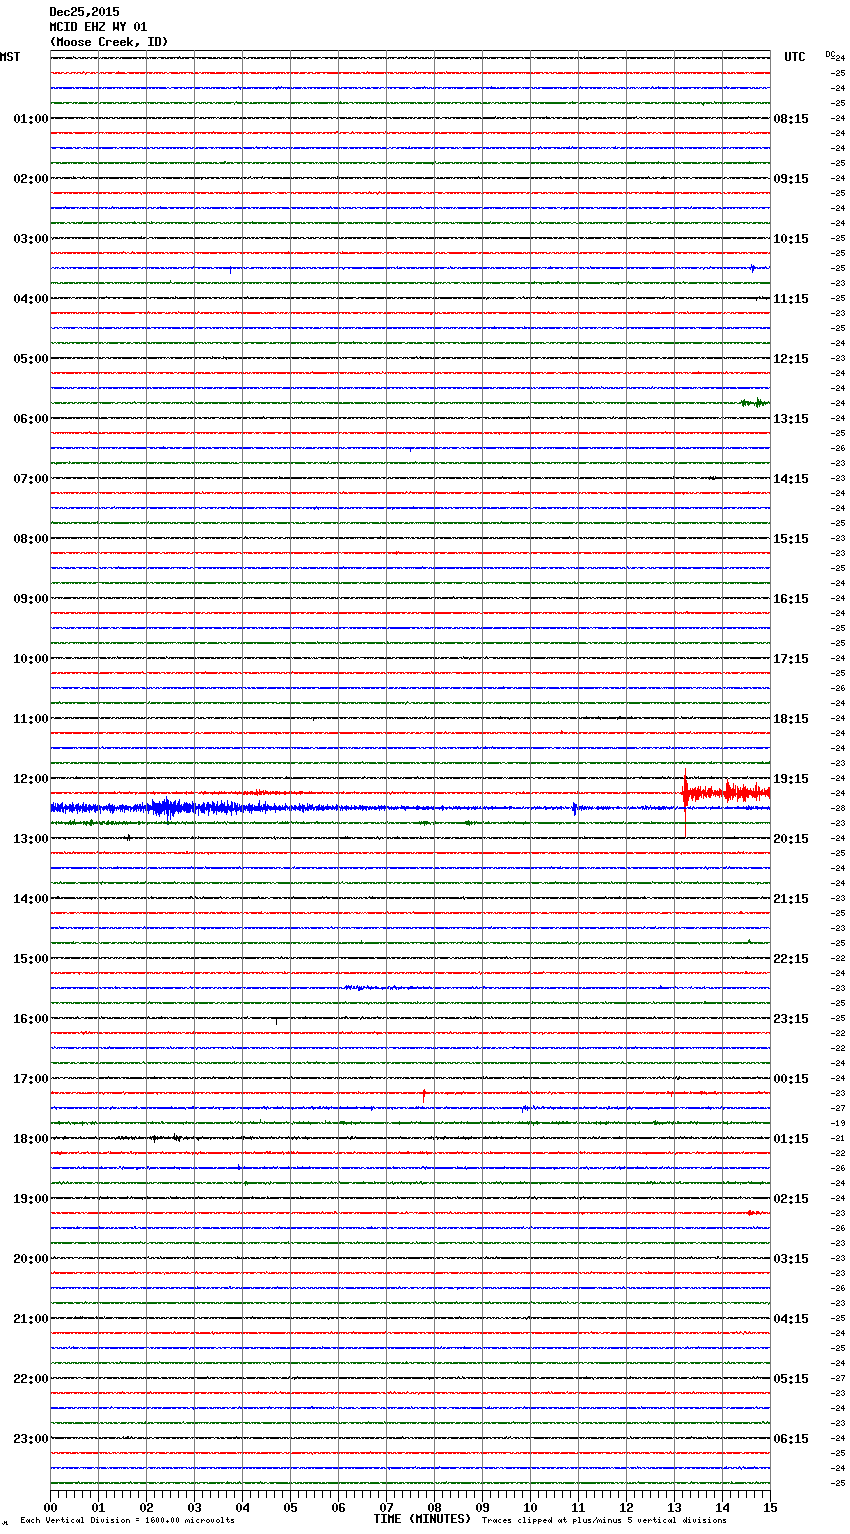Screen dimensions: 850x1534
Task: Click the 01:15 UTC time label
Action: [791, 1139]
